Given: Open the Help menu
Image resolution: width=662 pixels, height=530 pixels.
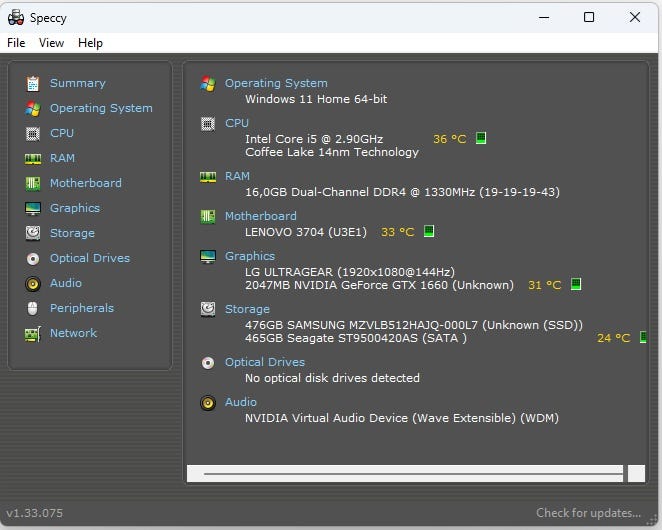Looking at the screenshot, I should [x=90, y=43].
